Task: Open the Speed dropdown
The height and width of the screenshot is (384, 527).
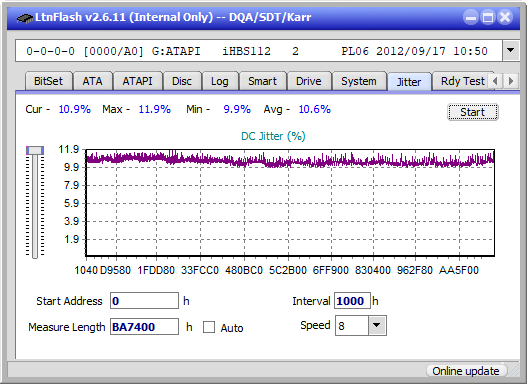Action: point(377,326)
